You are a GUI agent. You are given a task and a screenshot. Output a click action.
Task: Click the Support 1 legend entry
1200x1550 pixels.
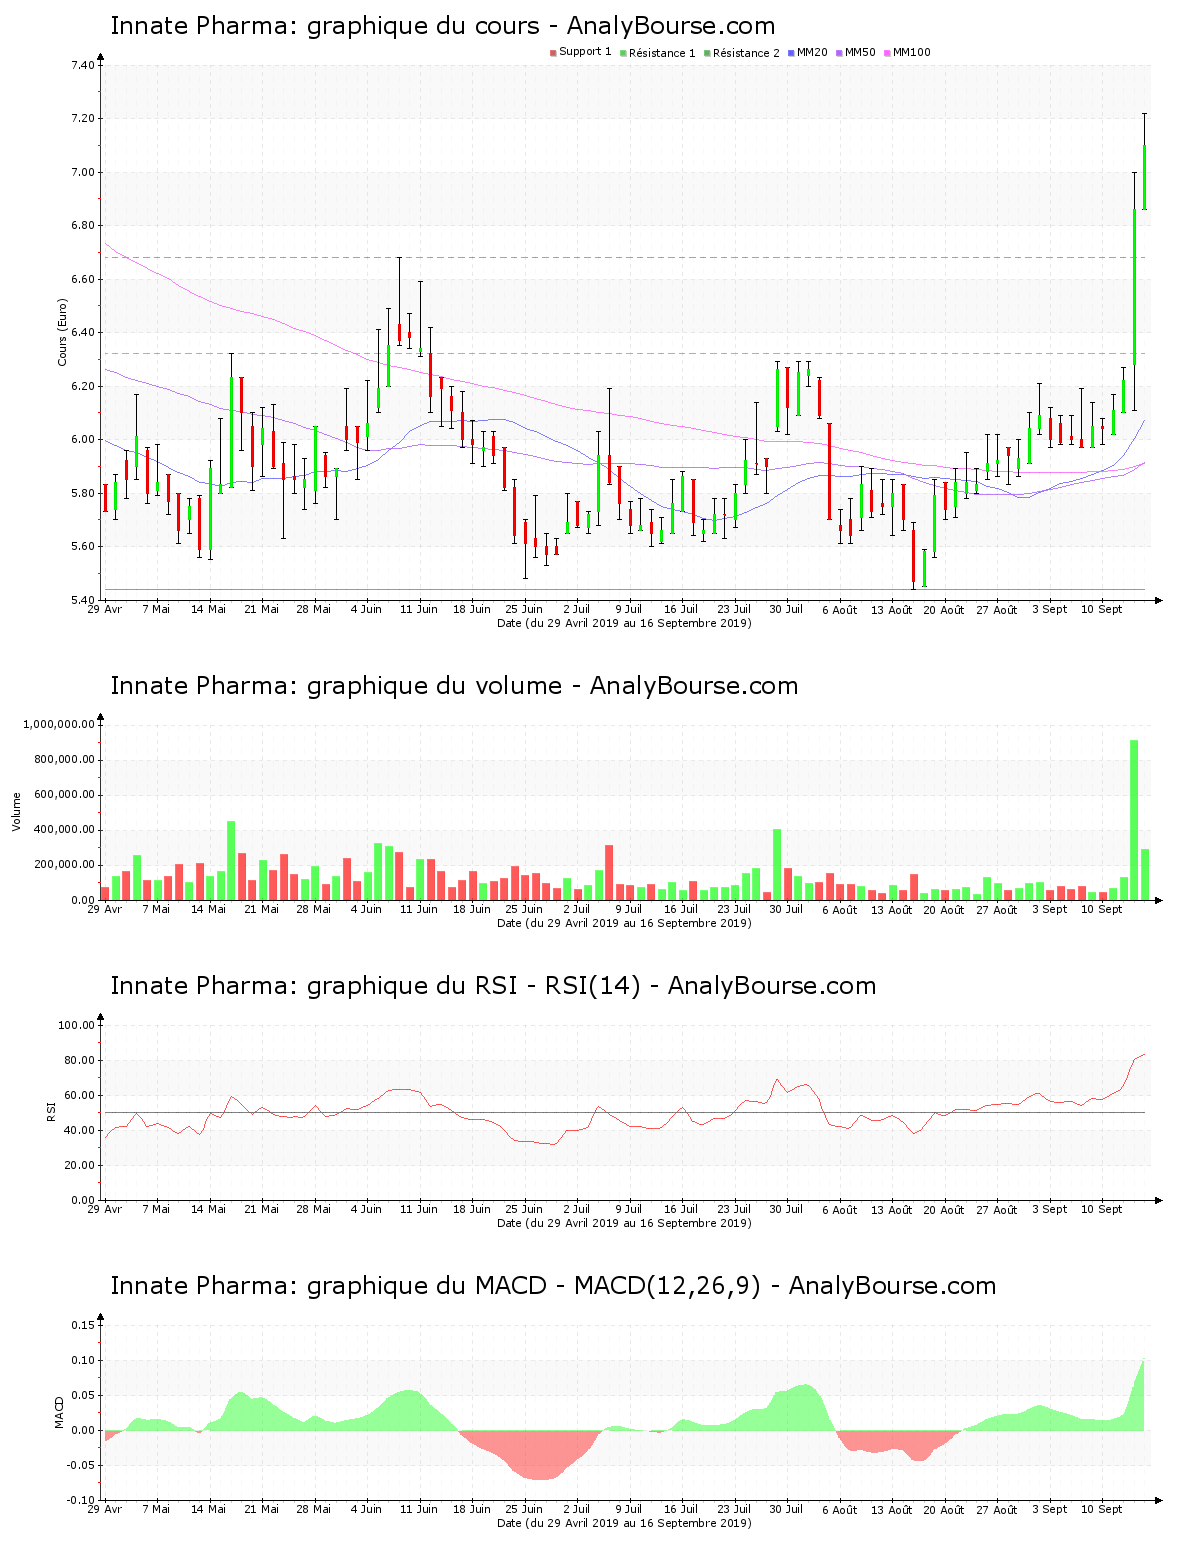click(x=580, y=52)
